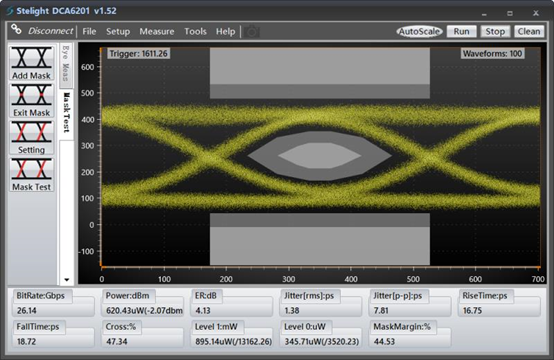This screenshot has width=554, height=360.
Task: Click the Stelight logo icon in title bar
Action: click(x=10, y=11)
